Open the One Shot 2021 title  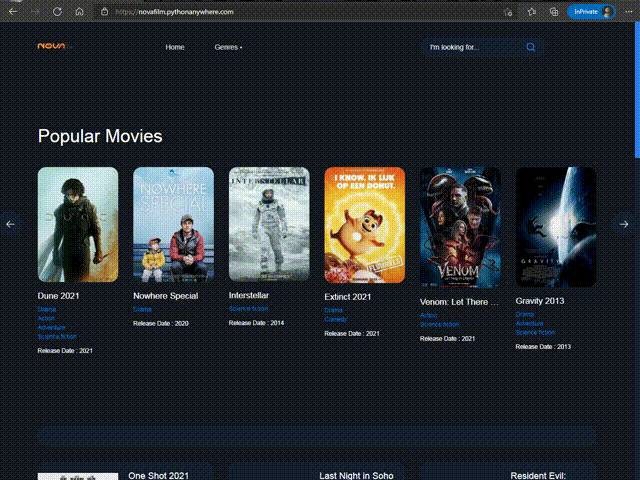pos(158,476)
